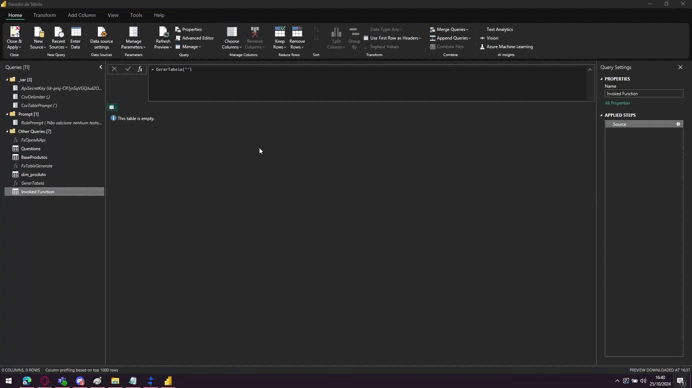Open the Advanced Editor
Image resolution: width=692 pixels, height=388 pixels.
(194, 38)
